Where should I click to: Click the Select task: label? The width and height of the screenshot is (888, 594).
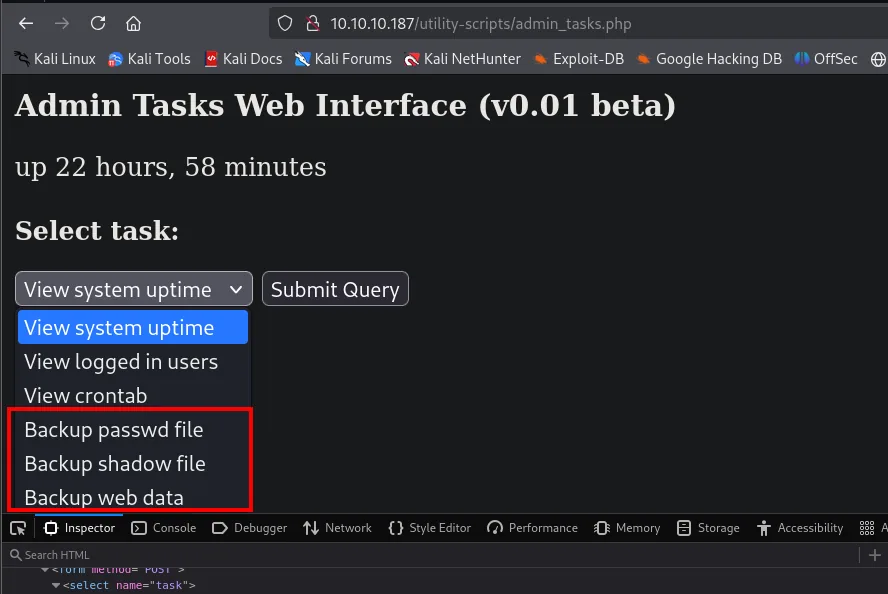(97, 230)
